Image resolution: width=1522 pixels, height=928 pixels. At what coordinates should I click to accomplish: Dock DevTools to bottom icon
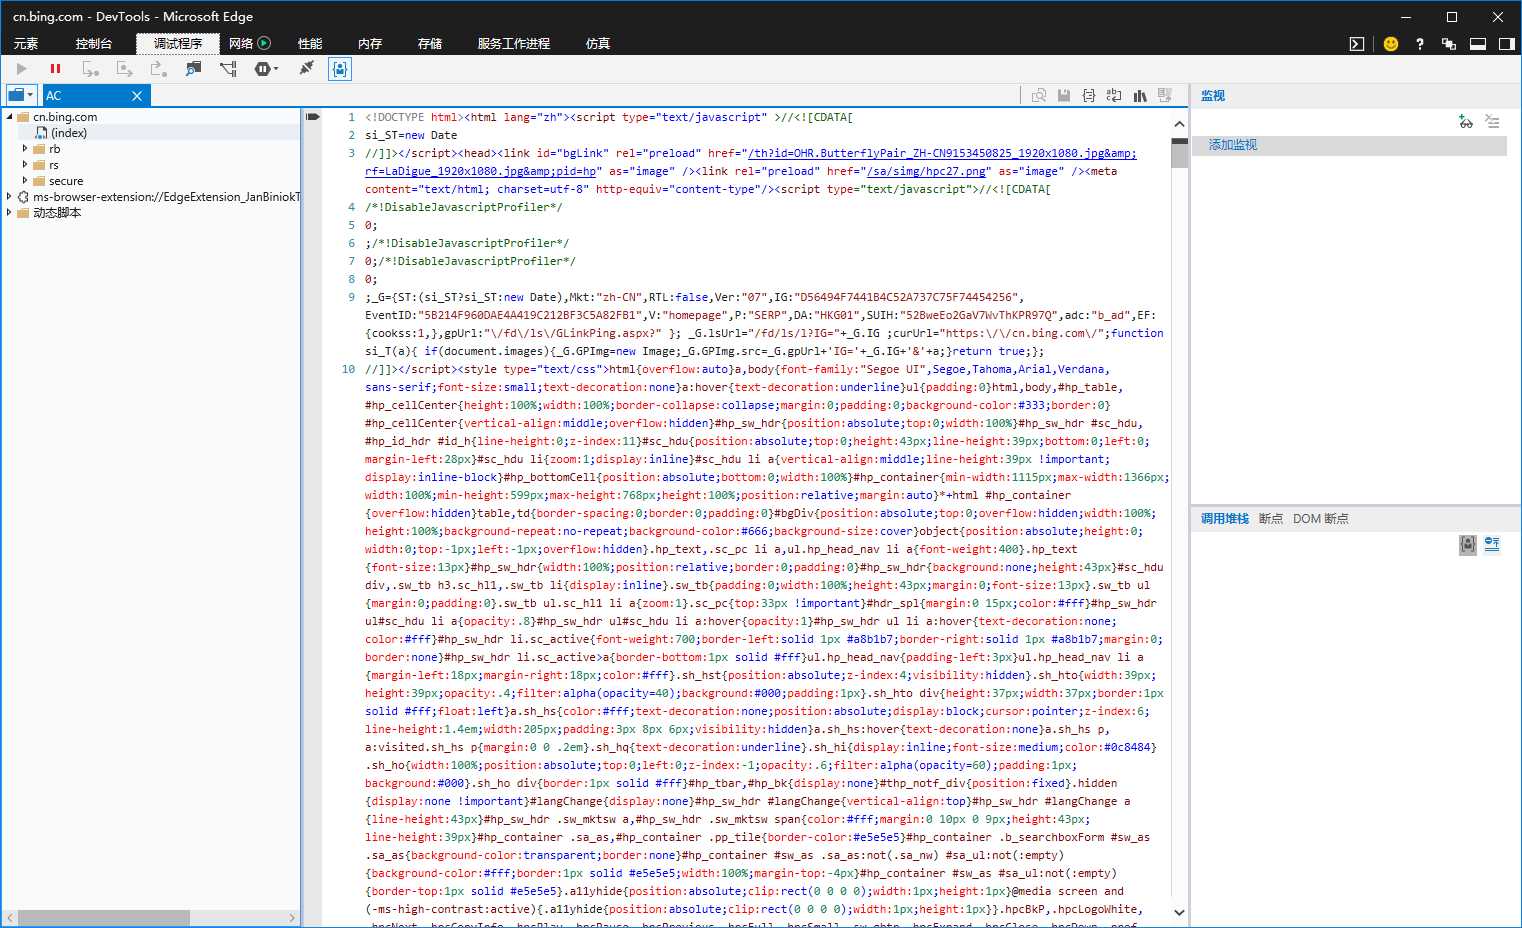(1478, 44)
